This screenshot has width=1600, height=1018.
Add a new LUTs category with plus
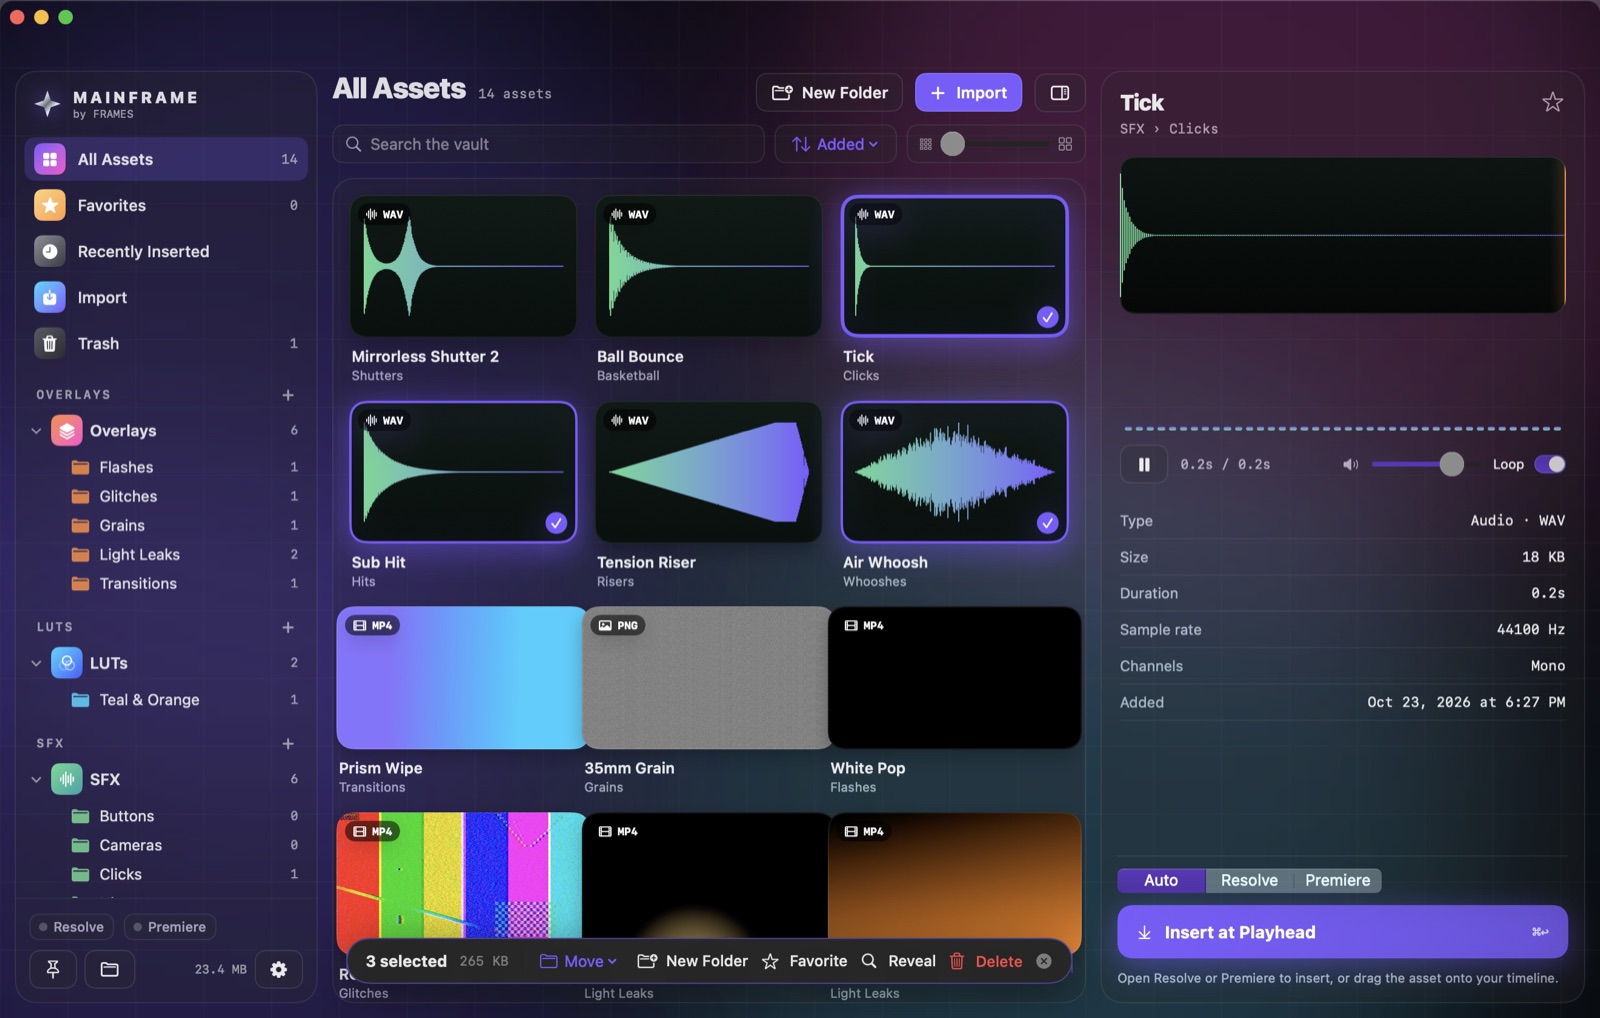click(x=288, y=627)
